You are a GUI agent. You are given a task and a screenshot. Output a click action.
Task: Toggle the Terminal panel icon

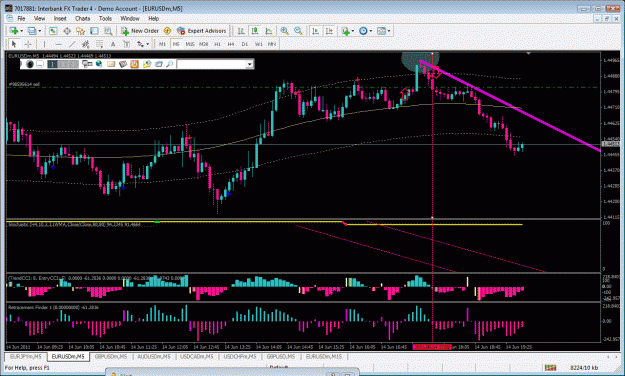click(94, 31)
